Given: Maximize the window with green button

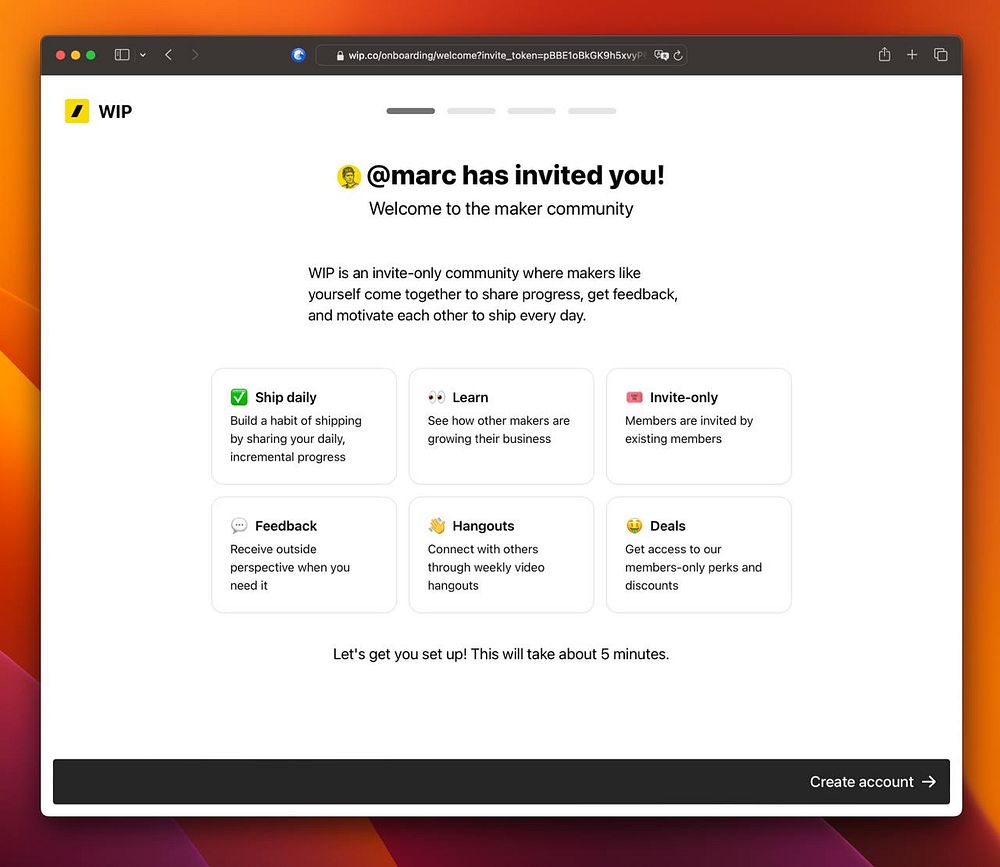Looking at the screenshot, I should click(x=91, y=55).
